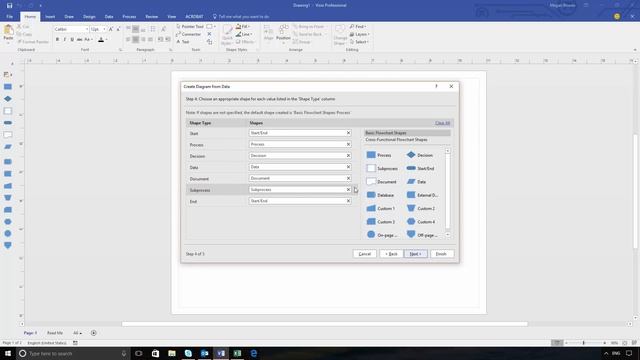Switch to the Design ribbon tab
Viewport: 640px width, 360px height.
point(89,17)
